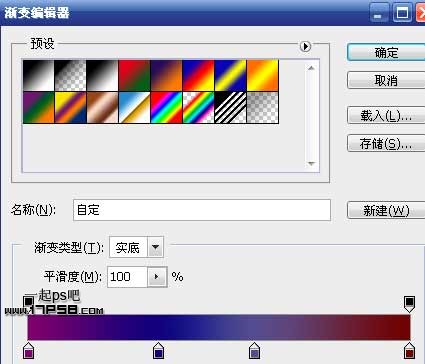Click the 取消 (Cancel) button
Image resolution: width=425 pixels, height=364 pixels.
click(386, 80)
